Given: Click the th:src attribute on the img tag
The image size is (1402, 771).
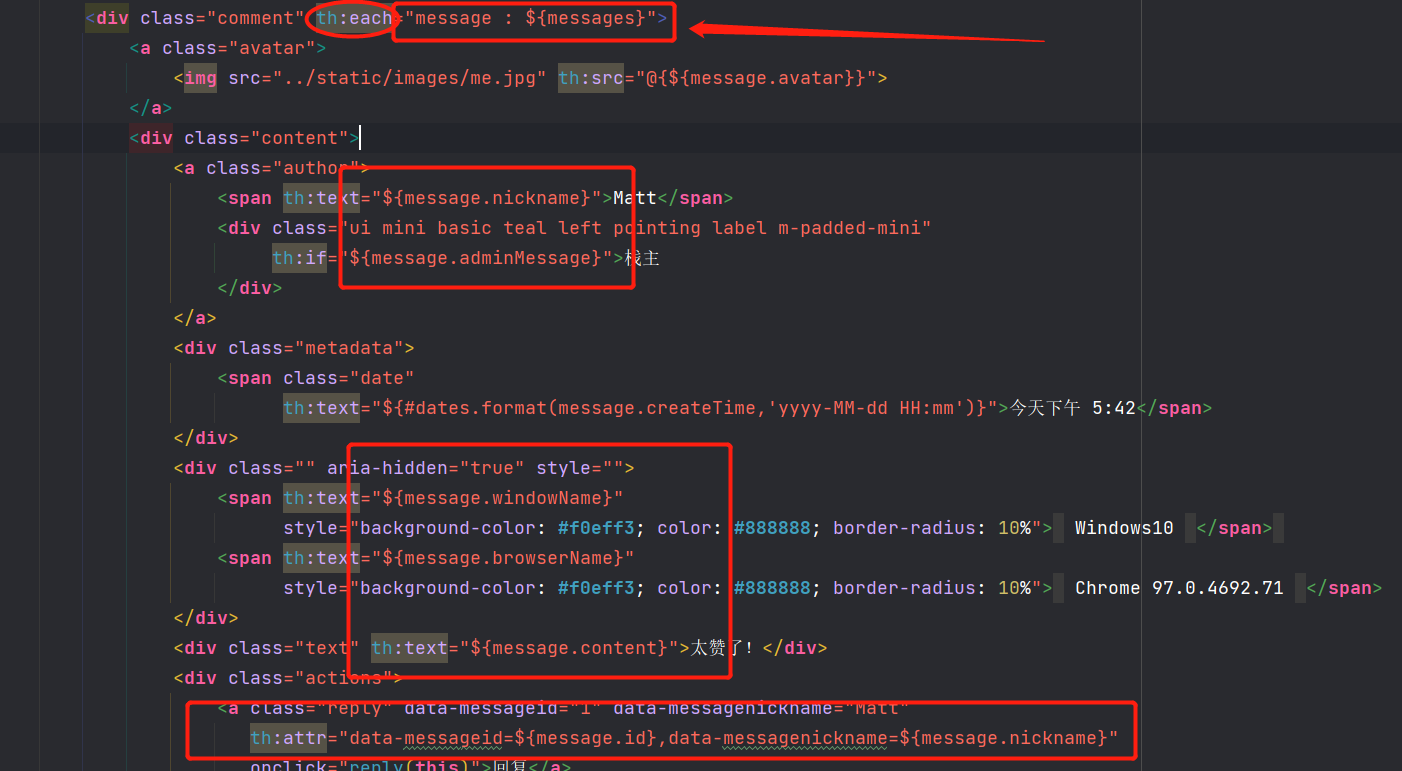Looking at the screenshot, I should tap(591, 78).
